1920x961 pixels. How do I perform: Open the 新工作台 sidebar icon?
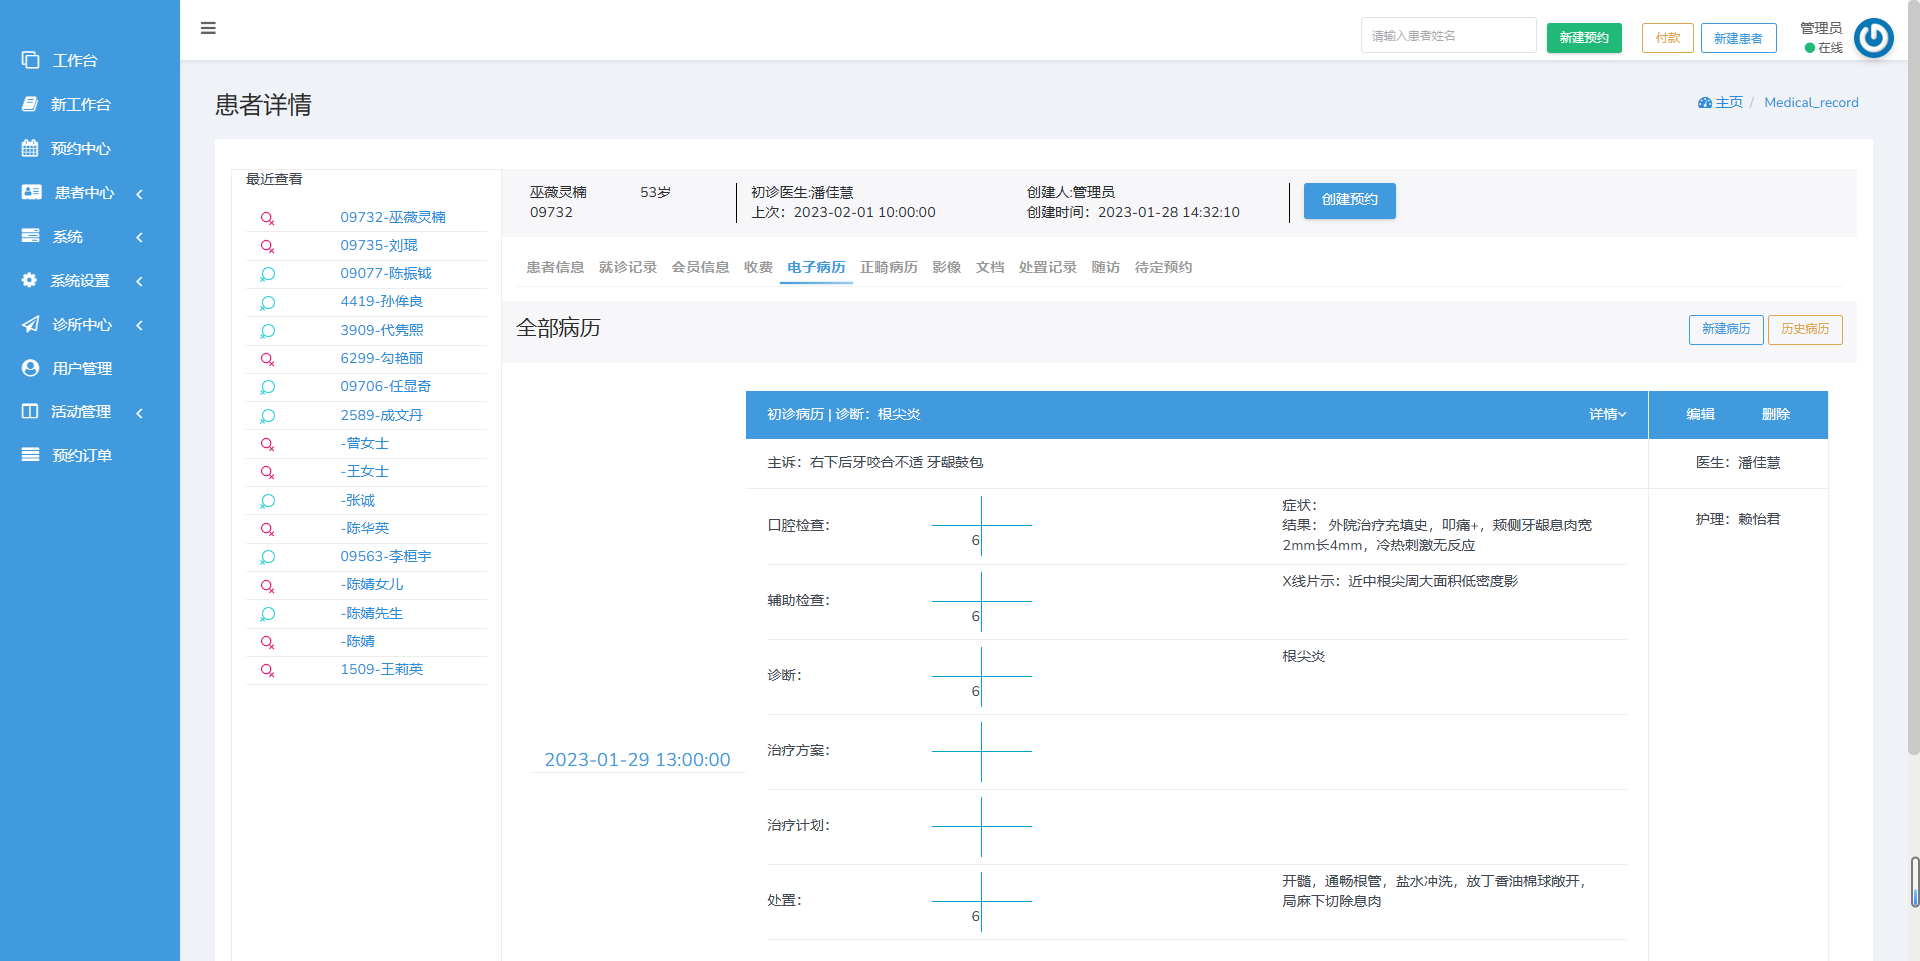pyautogui.click(x=30, y=104)
